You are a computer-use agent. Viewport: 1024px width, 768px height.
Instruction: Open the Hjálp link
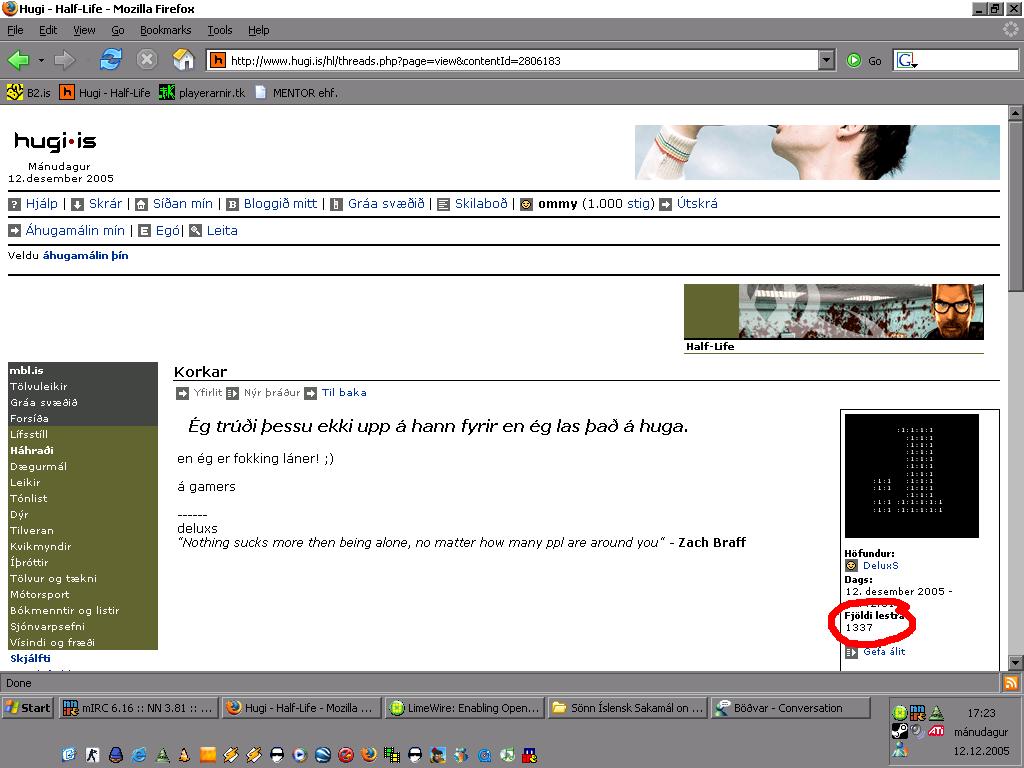click(41, 204)
